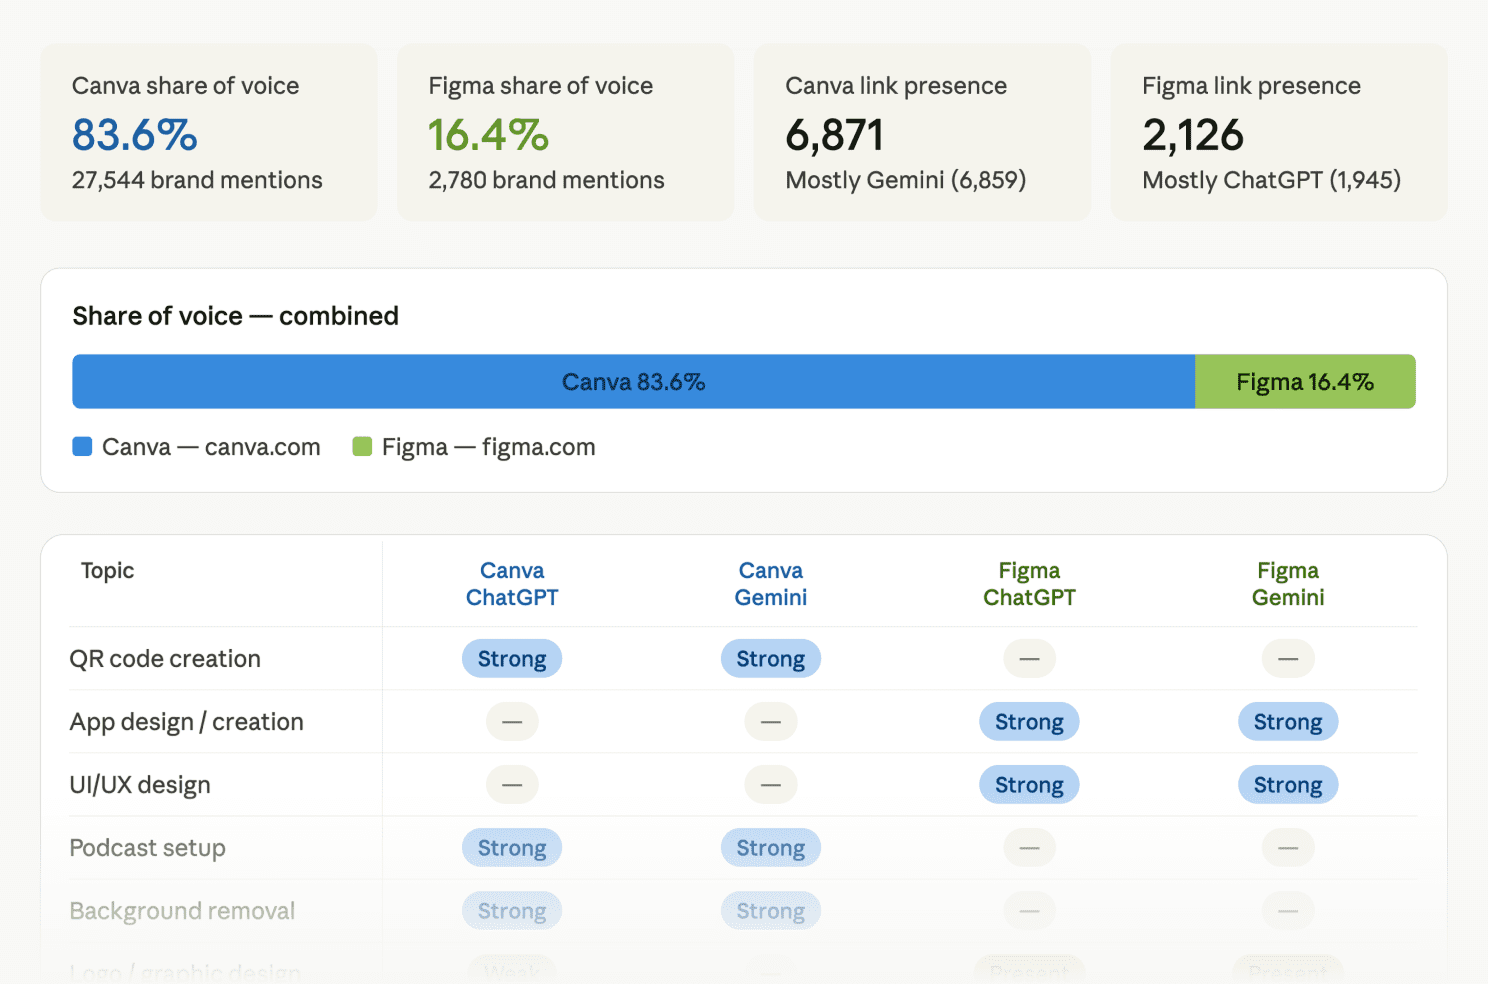Click the "Figma ChatGPT" column header

[x=1029, y=584]
